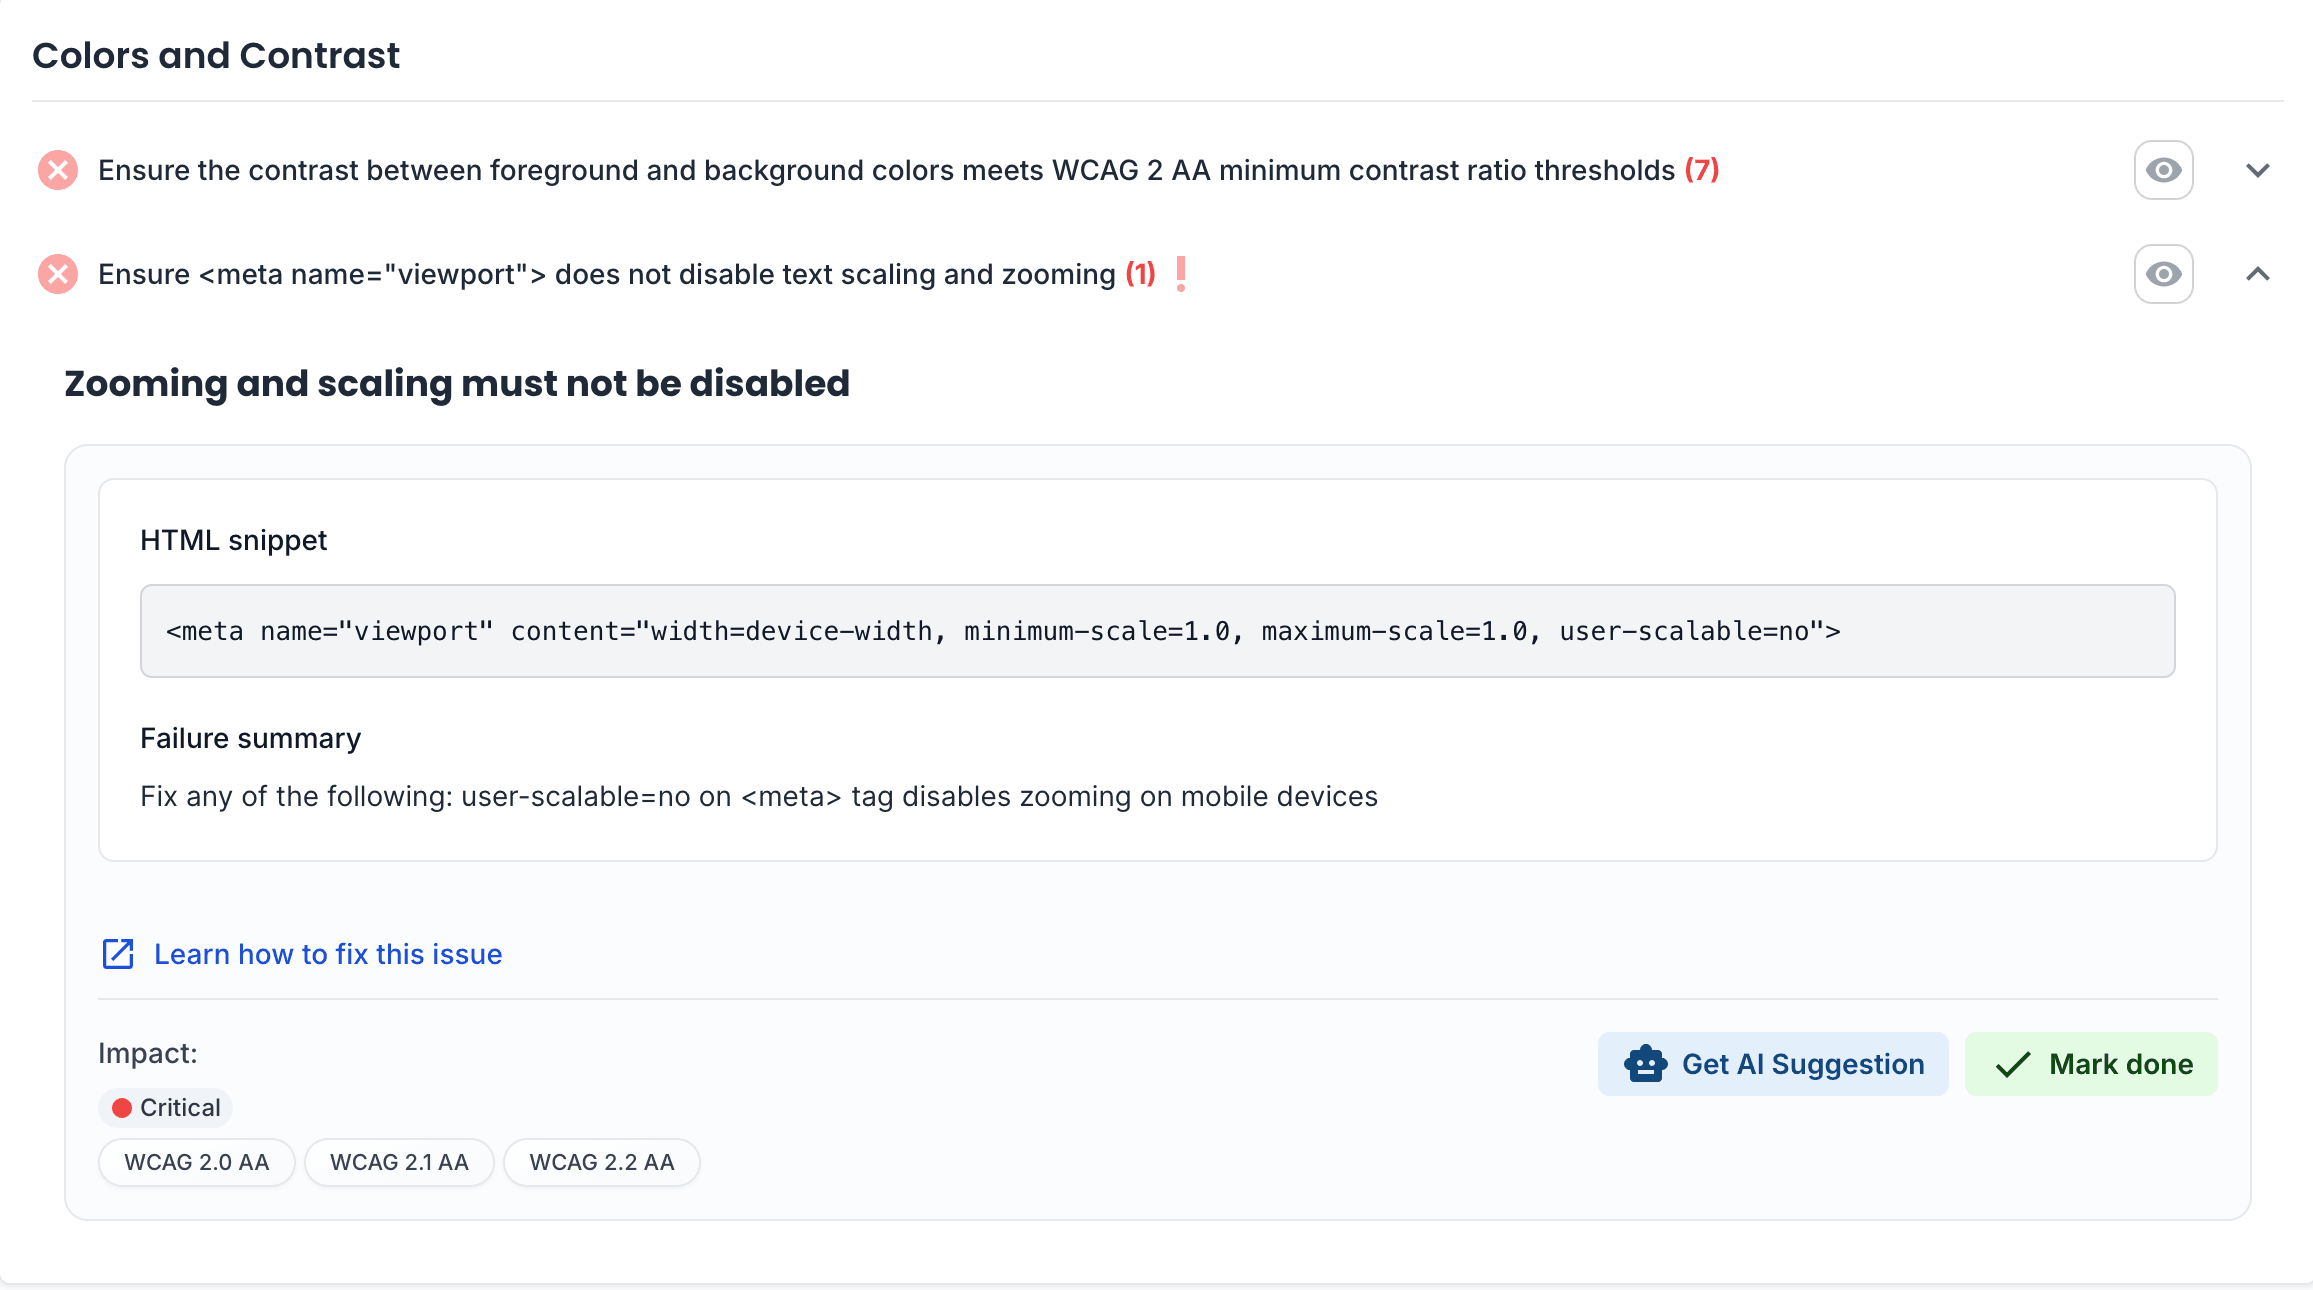The width and height of the screenshot is (2313, 1290).
Task: Select the WCAG 2.2 AA tag
Action: [601, 1162]
